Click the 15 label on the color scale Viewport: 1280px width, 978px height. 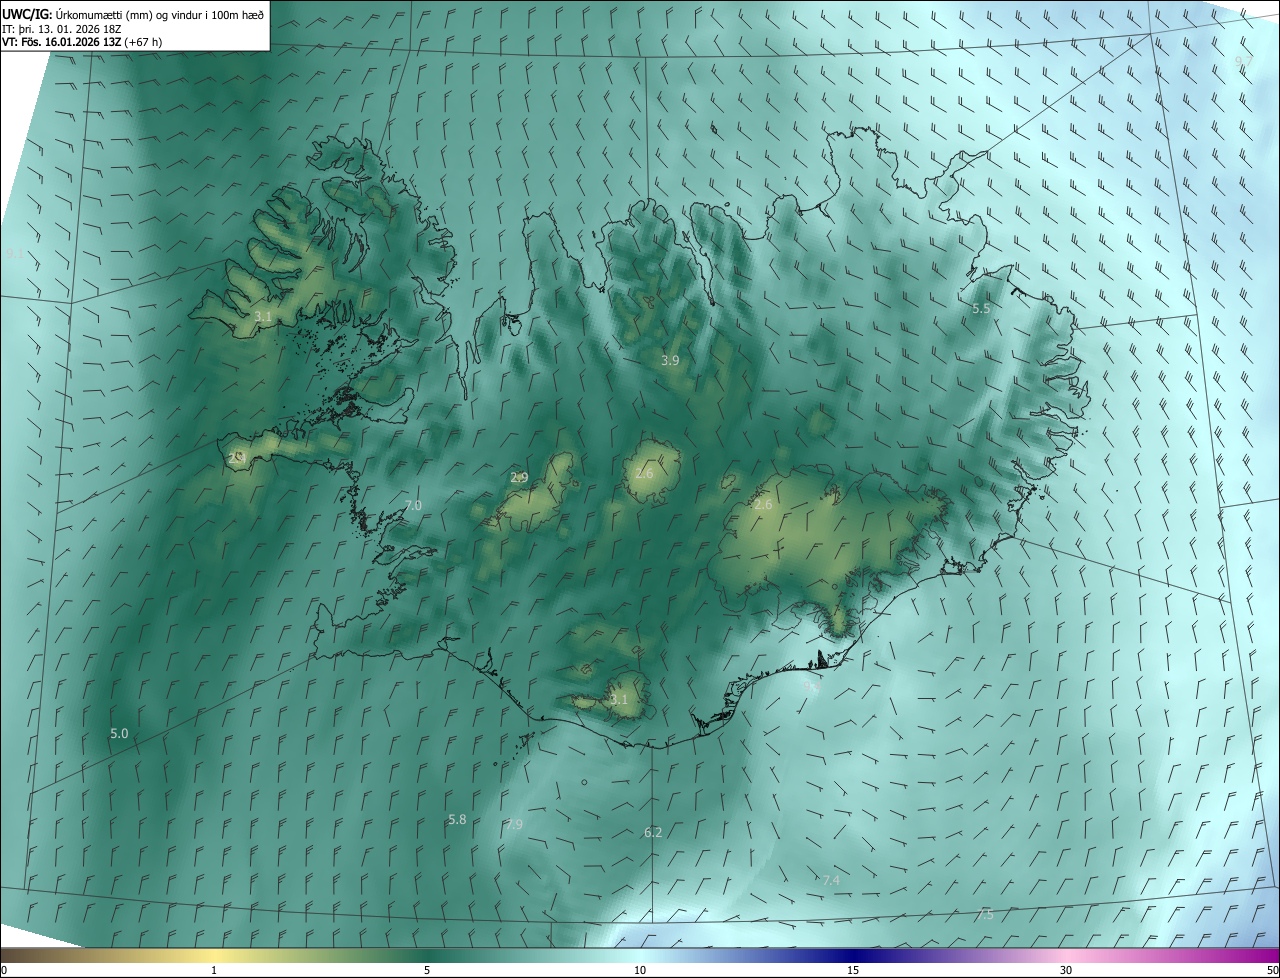click(x=853, y=970)
